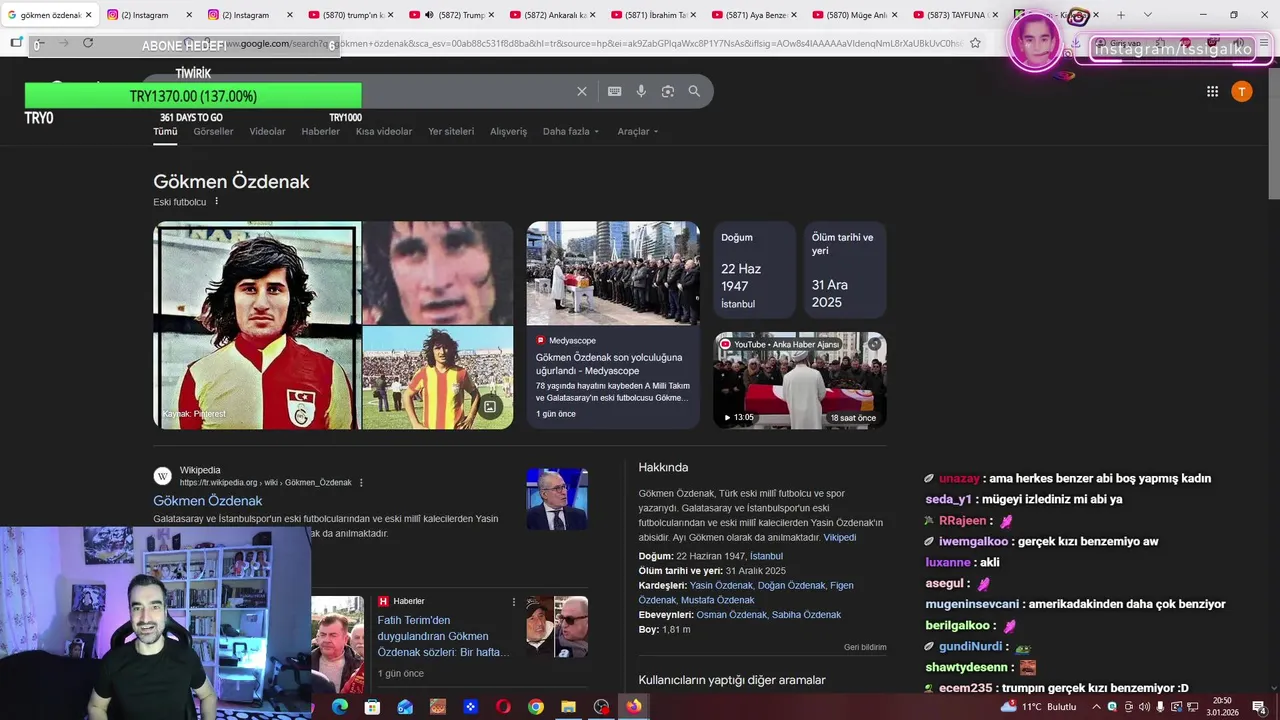The width and height of the screenshot is (1280, 720).
Task: Open the Yasin Özdenak sibling link
Action: 721,585
